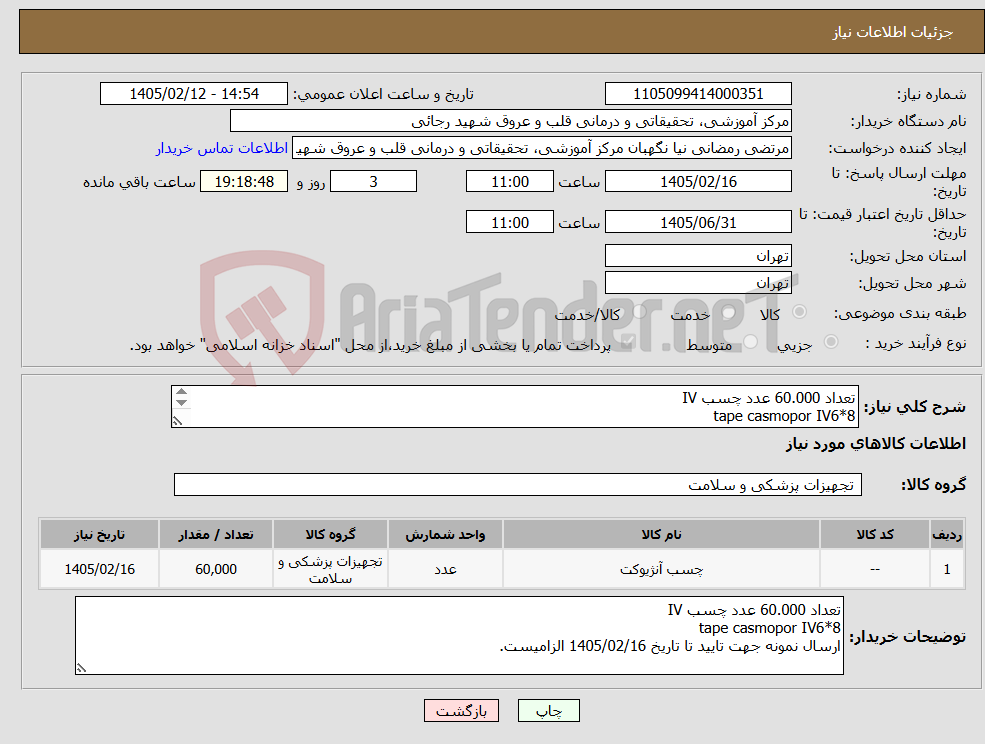Click the announcement date field 1405/02/12 - 14:54
The height and width of the screenshot is (744, 985).
193,94
